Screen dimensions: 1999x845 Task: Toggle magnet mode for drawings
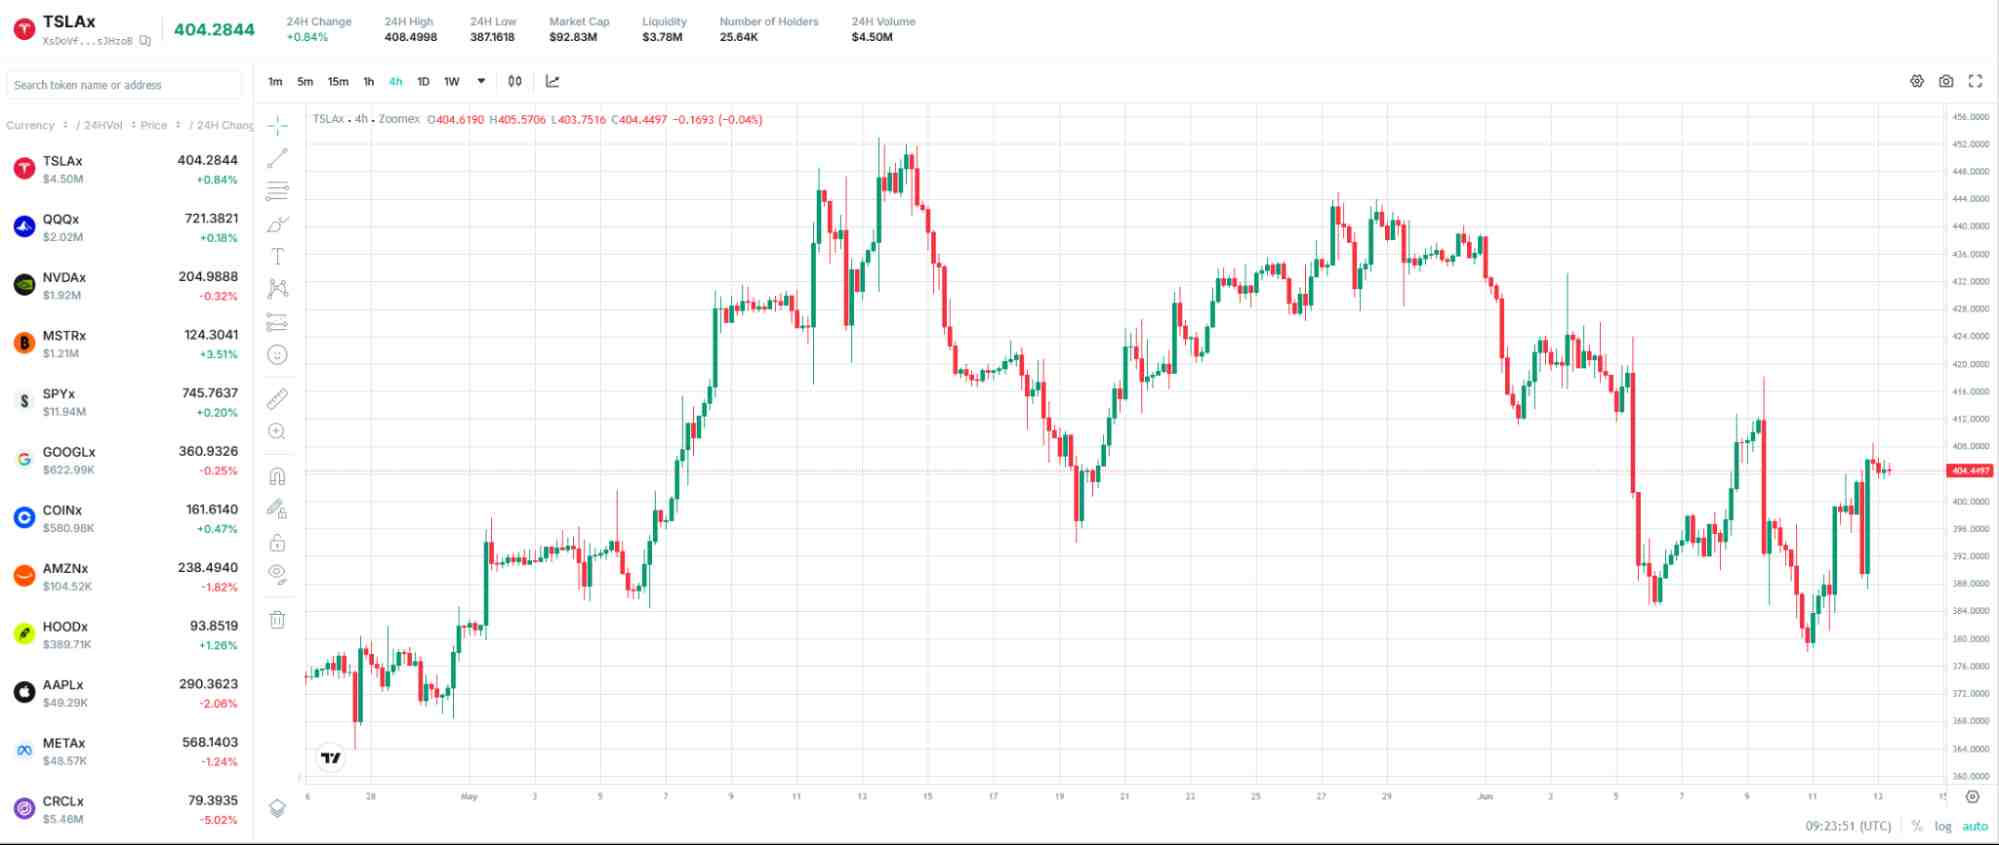[x=278, y=476]
